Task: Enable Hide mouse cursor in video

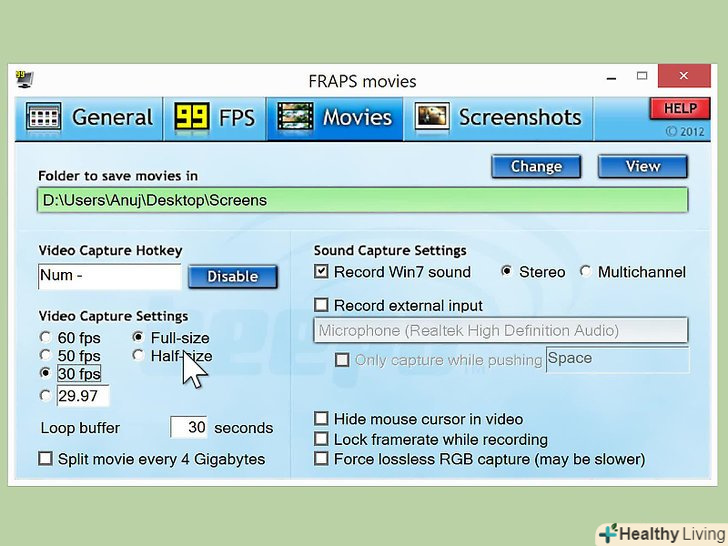Action: [x=321, y=419]
